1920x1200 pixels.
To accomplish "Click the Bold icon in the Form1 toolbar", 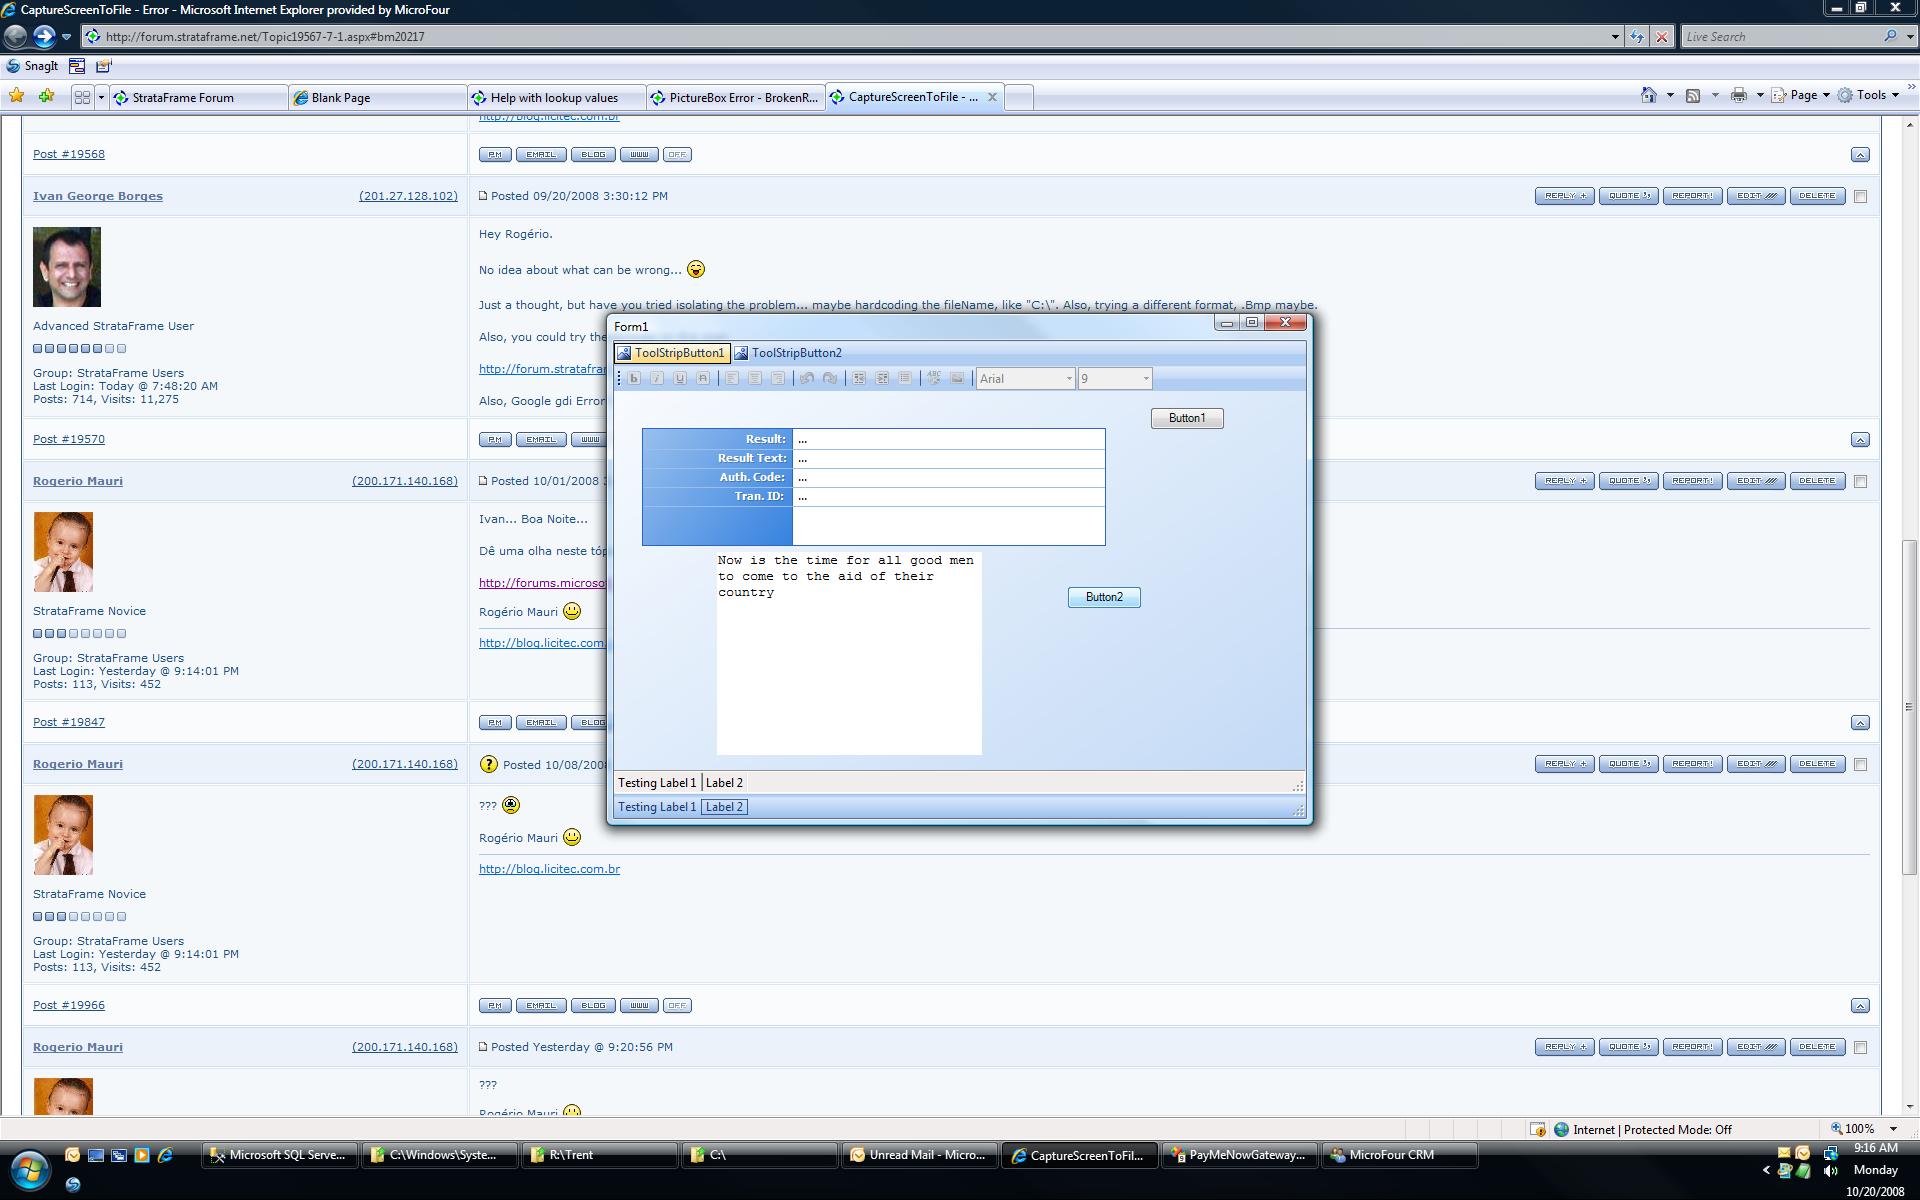I will pyautogui.click(x=634, y=378).
